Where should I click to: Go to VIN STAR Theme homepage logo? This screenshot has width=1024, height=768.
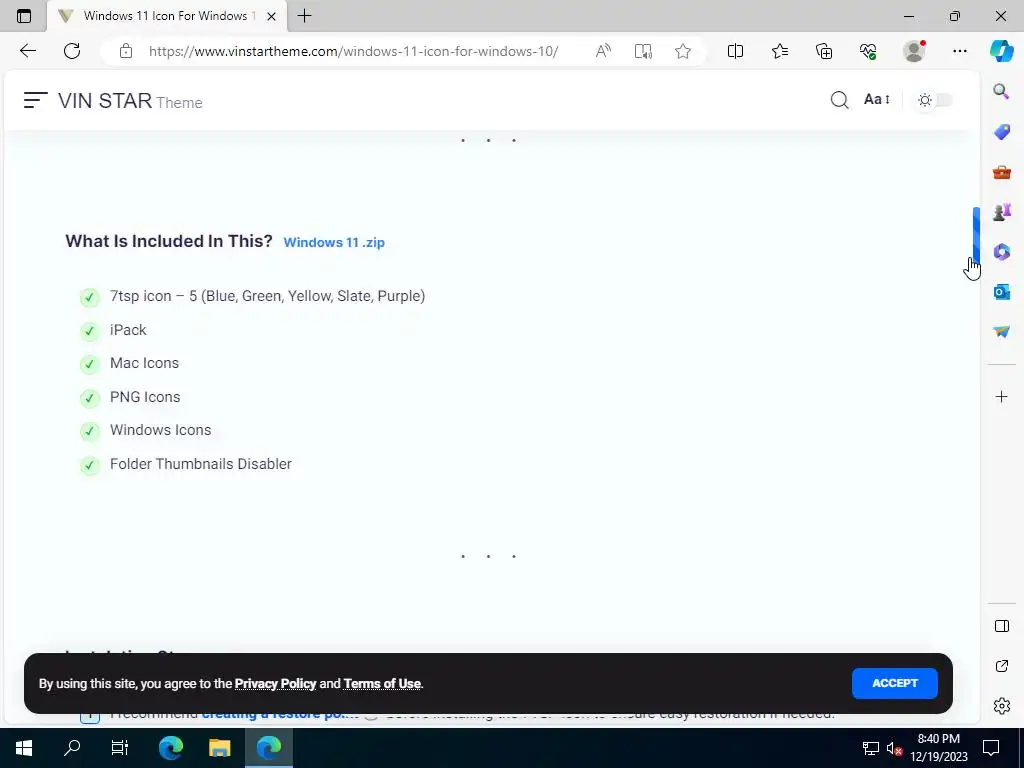[130, 101]
